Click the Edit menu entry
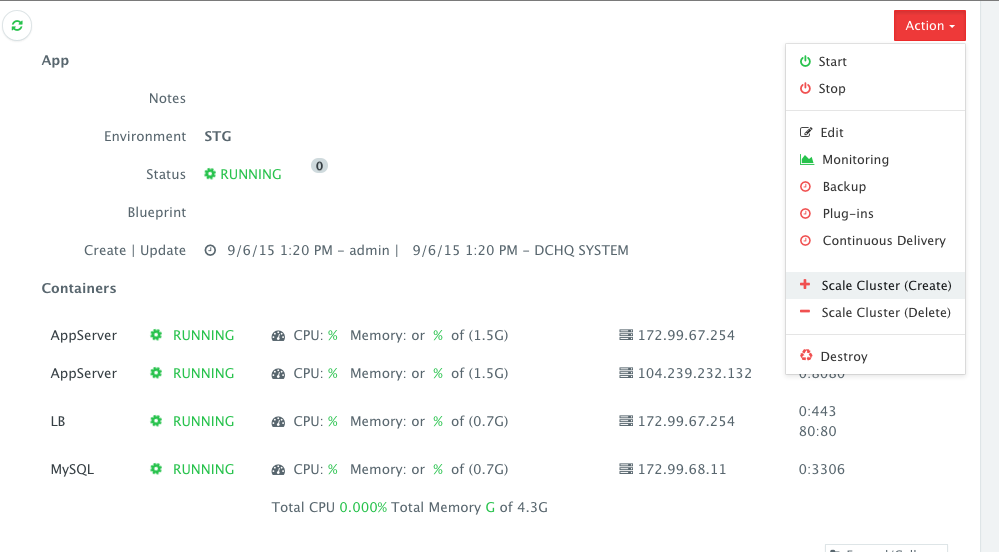999x552 pixels. click(831, 133)
